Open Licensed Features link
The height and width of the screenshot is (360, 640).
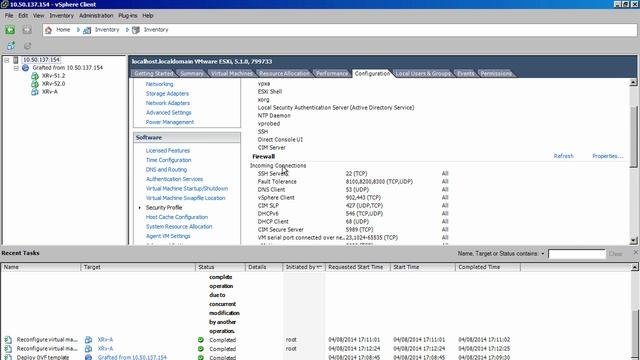pyautogui.click(x=168, y=151)
